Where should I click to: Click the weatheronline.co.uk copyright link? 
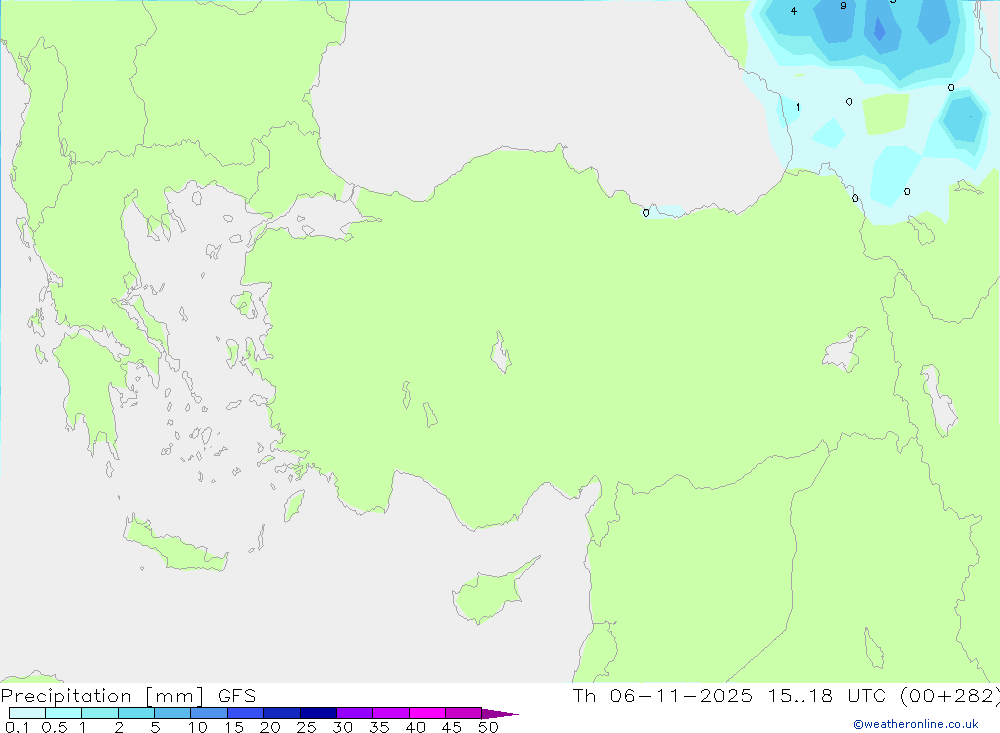click(x=916, y=724)
